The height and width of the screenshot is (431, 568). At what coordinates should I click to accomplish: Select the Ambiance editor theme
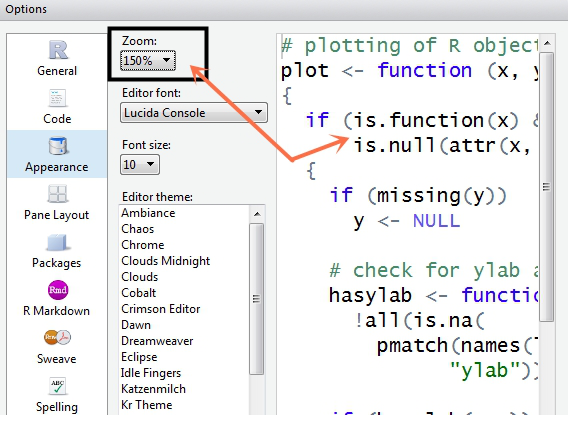click(148, 213)
